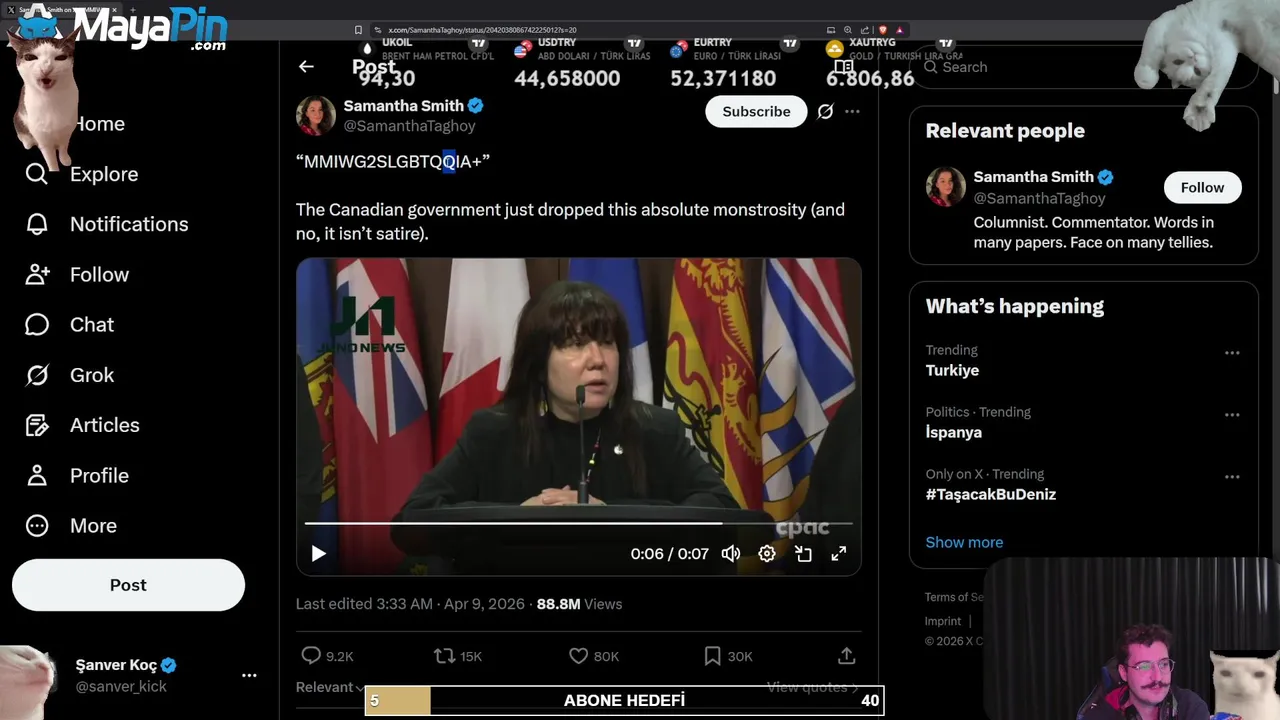Screen dimensions: 1280x720
Task: Open the Relevant replies sort dropdown
Action: 331,687
